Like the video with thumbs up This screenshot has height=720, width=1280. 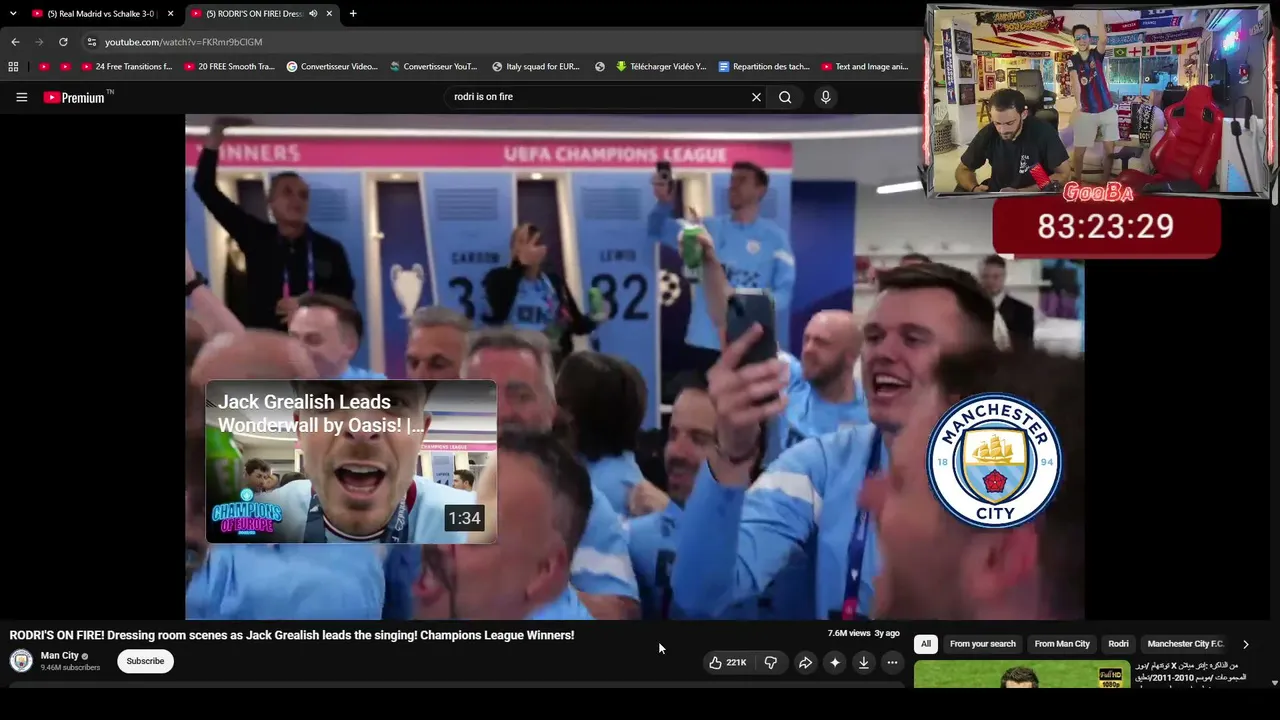coord(728,662)
